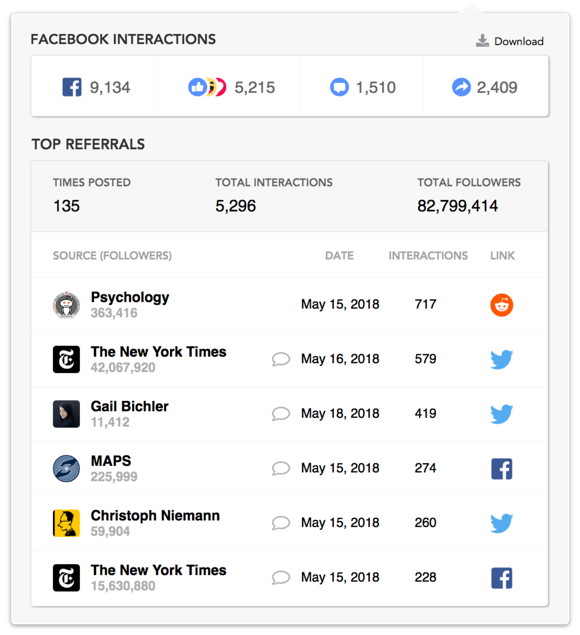Click the Facebook total interactions icon 9,134
The image size is (580, 635).
(x=72, y=87)
